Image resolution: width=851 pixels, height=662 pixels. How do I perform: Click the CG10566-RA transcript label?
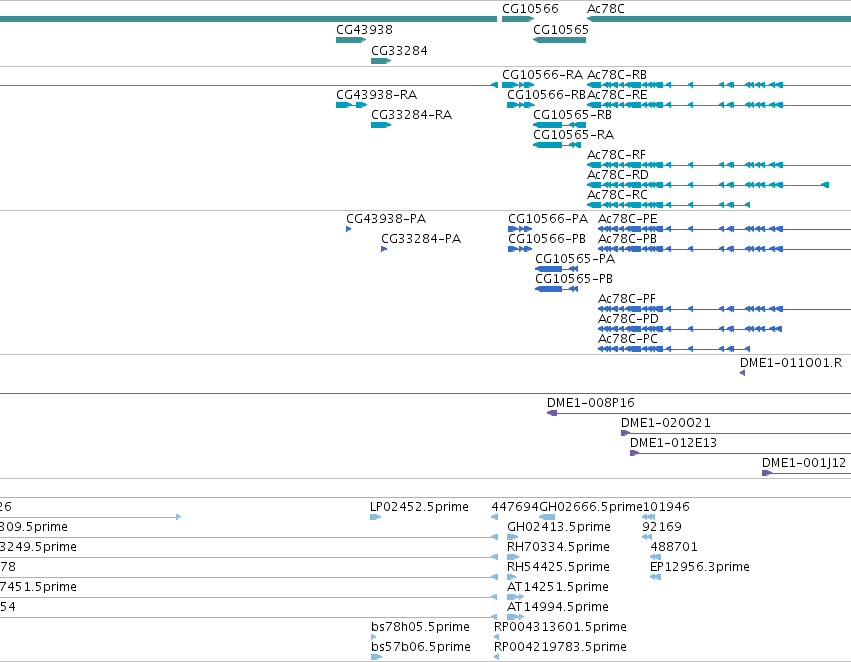tap(542, 74)
